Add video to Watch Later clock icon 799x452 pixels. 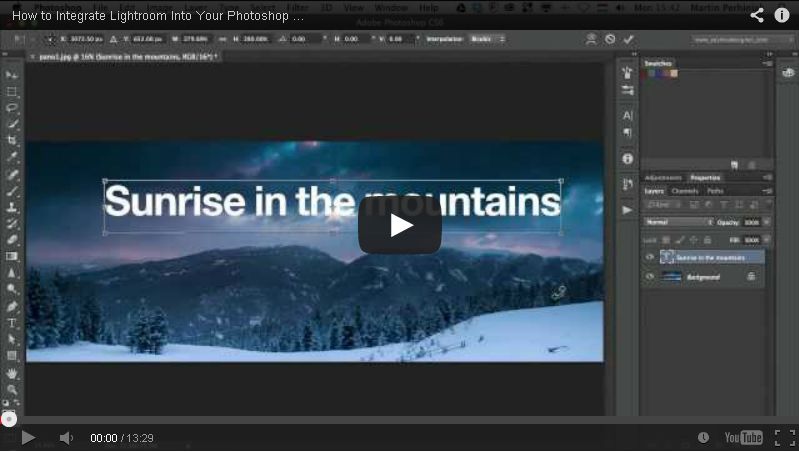coord(703,437)
